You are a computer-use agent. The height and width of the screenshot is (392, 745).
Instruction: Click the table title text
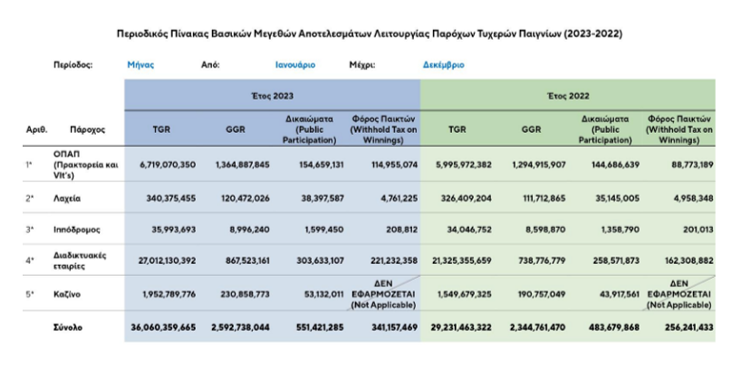click(370, 34)
